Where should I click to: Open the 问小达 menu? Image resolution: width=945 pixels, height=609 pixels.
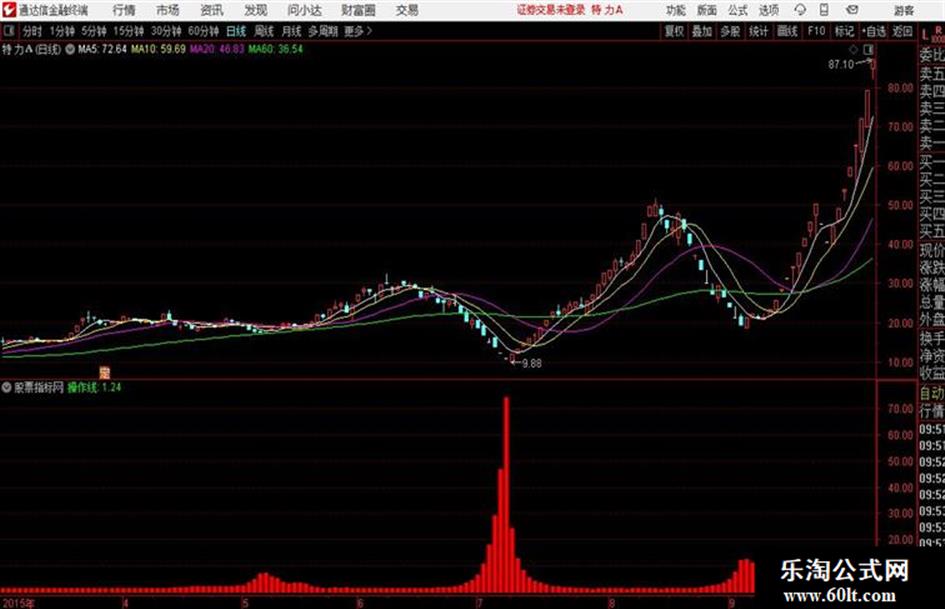(304, 10)
